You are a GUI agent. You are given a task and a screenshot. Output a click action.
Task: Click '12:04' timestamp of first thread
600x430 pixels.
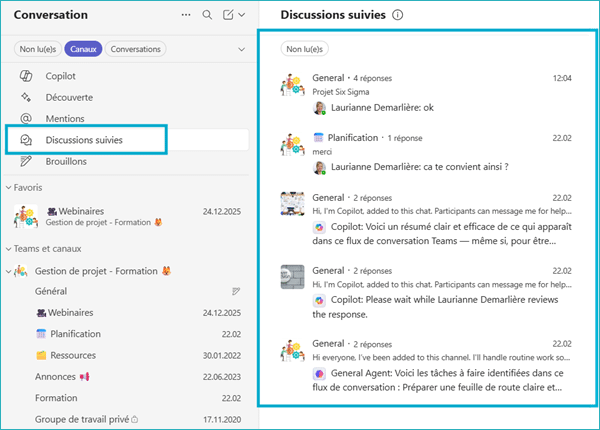[x=562, y=78]
